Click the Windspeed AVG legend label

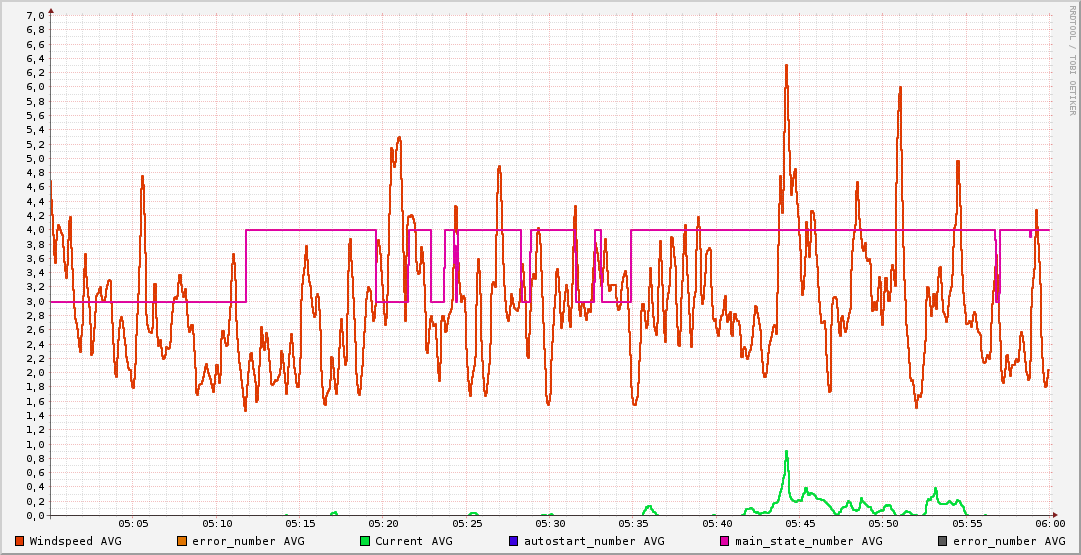click(76, 541)
